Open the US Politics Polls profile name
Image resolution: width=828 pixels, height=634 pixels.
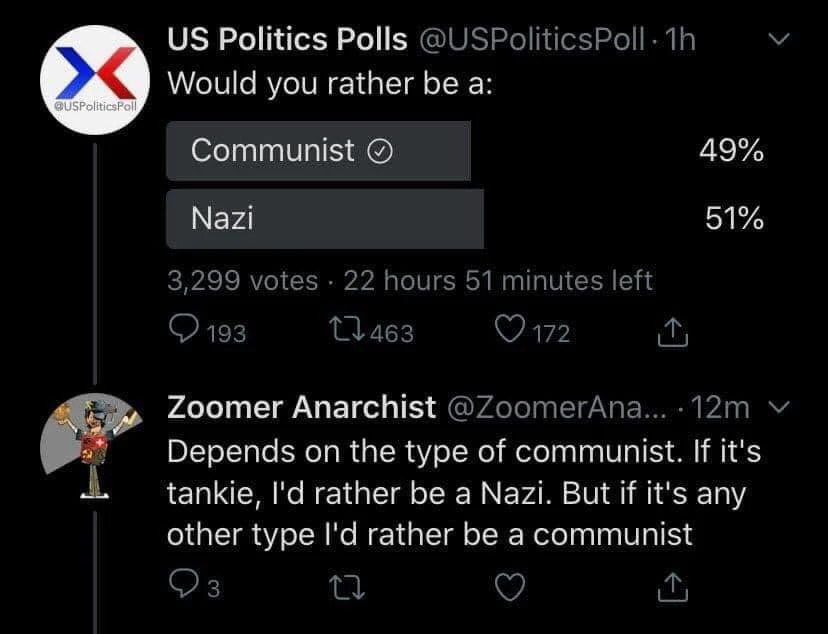[x=287, y=40]
